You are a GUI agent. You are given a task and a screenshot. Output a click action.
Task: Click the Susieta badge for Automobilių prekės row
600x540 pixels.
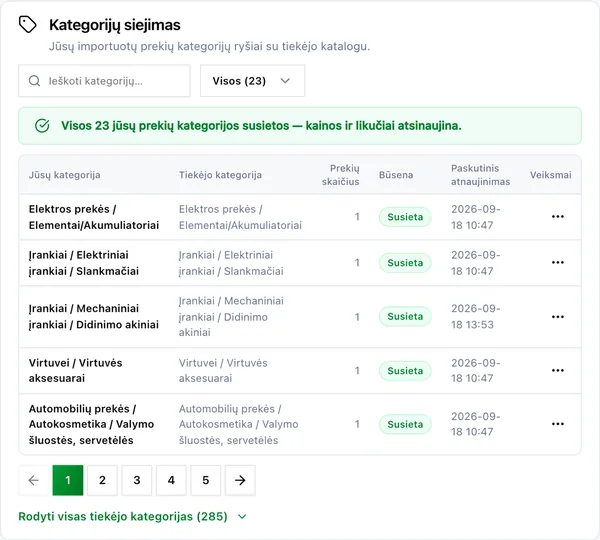(x=405, y=424)
